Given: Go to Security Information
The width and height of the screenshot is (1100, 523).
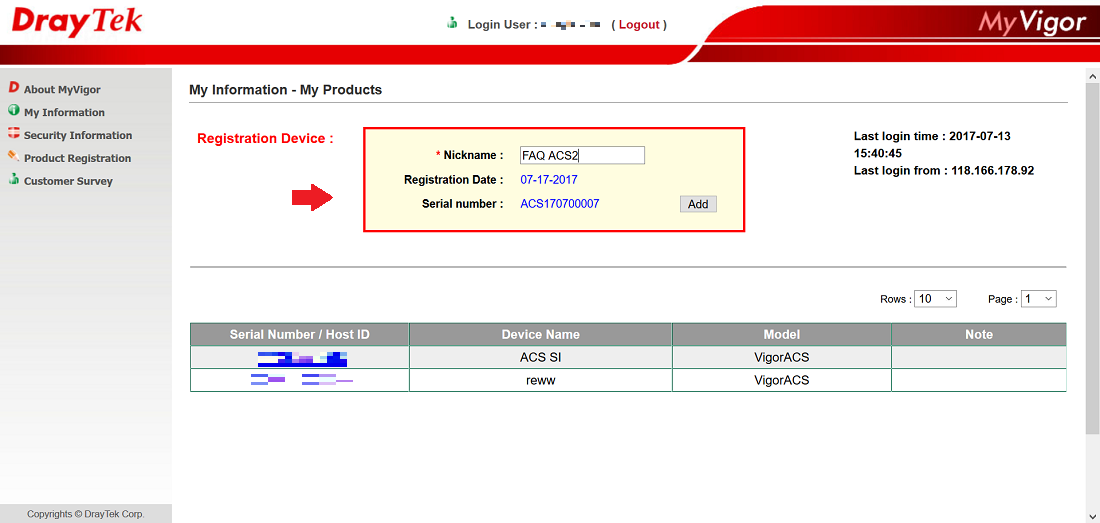Looking at the screenshot, I should click(x=78, y=135).
